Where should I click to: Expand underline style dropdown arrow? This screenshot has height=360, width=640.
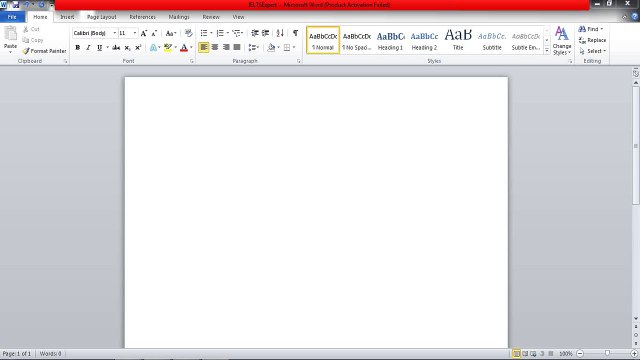pyautogui.click(x=107, y=48)
